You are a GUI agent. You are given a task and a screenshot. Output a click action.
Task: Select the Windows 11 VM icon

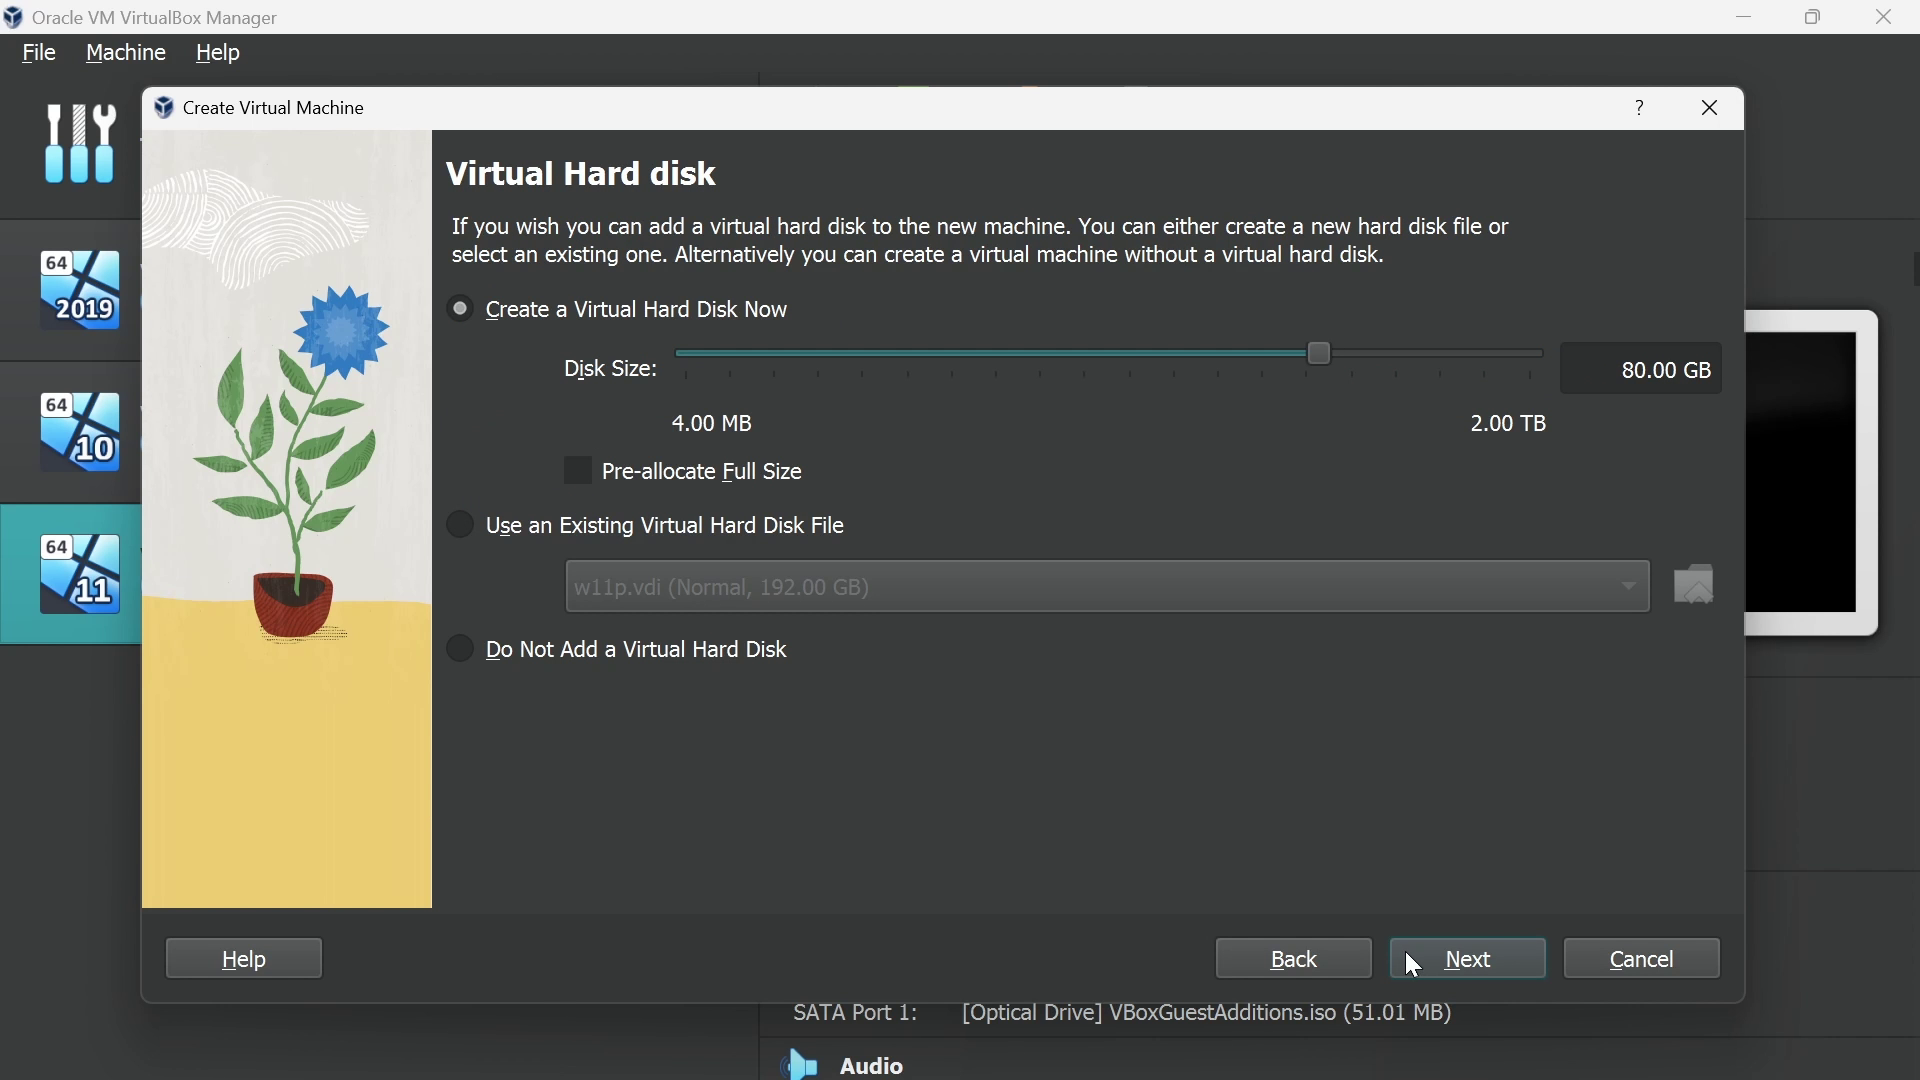click(80, 574)
